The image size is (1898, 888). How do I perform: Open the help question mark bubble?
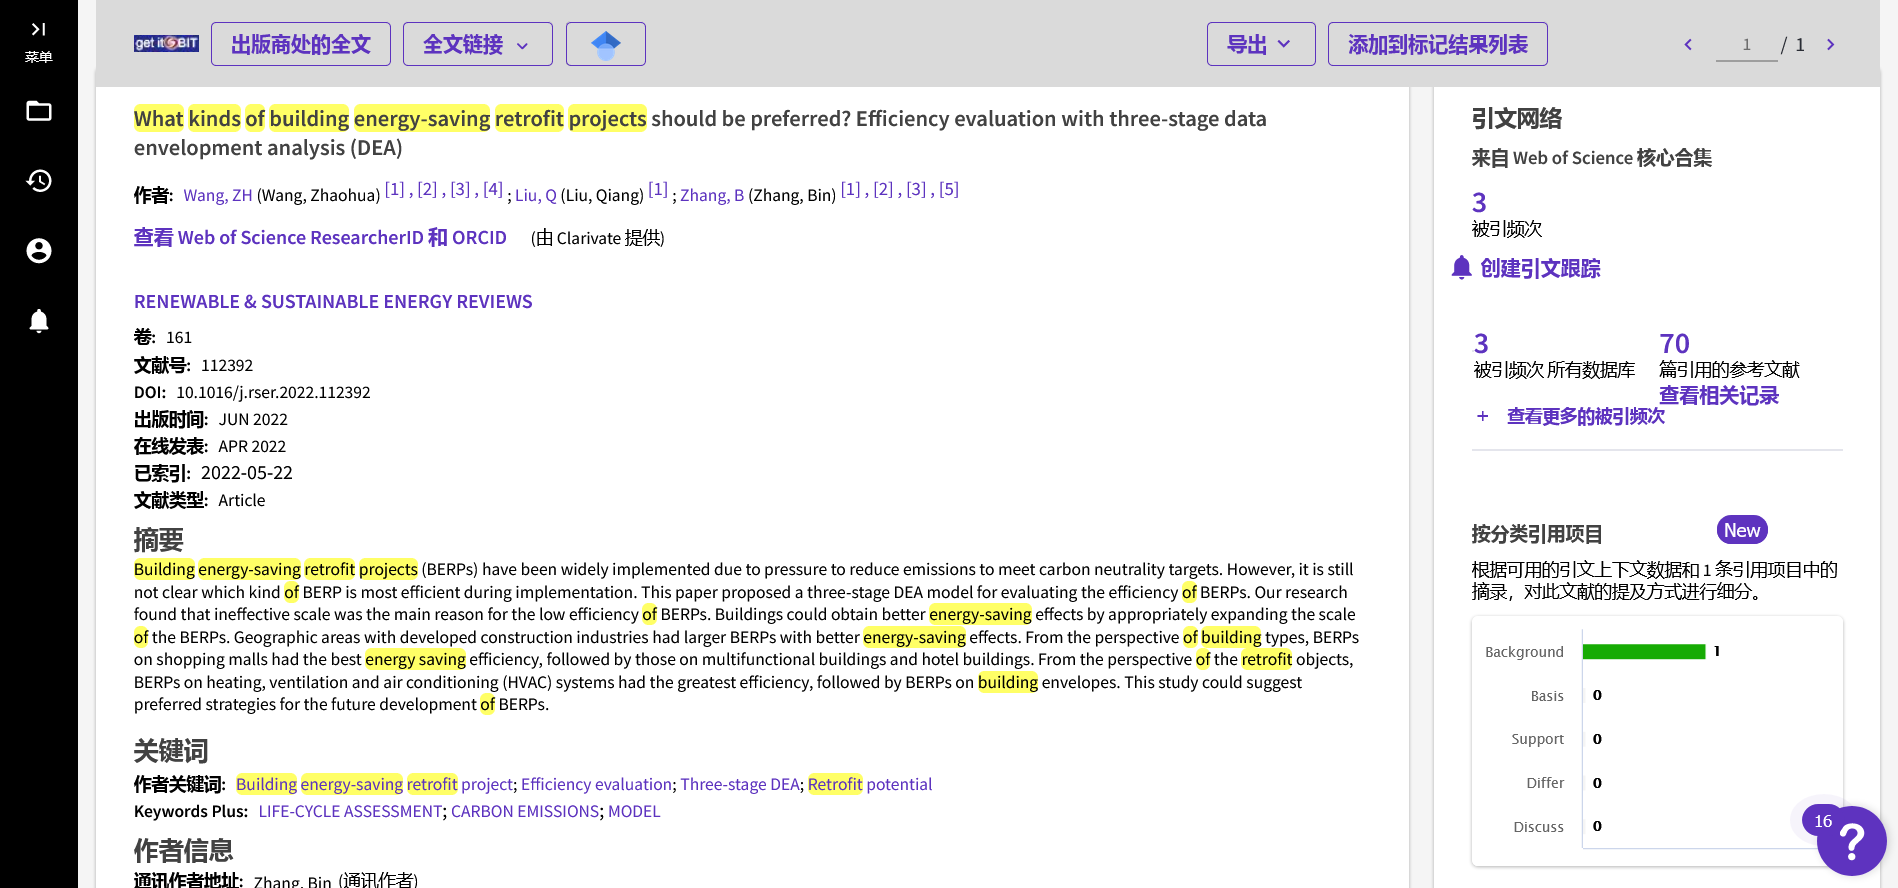[1851, 841]
